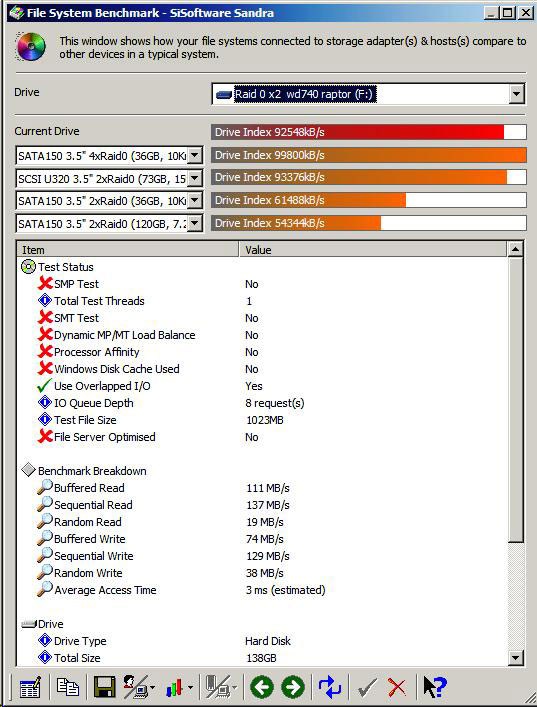Save results with the floppy disk icon
The image size is (537, 707).
[104, 687]
